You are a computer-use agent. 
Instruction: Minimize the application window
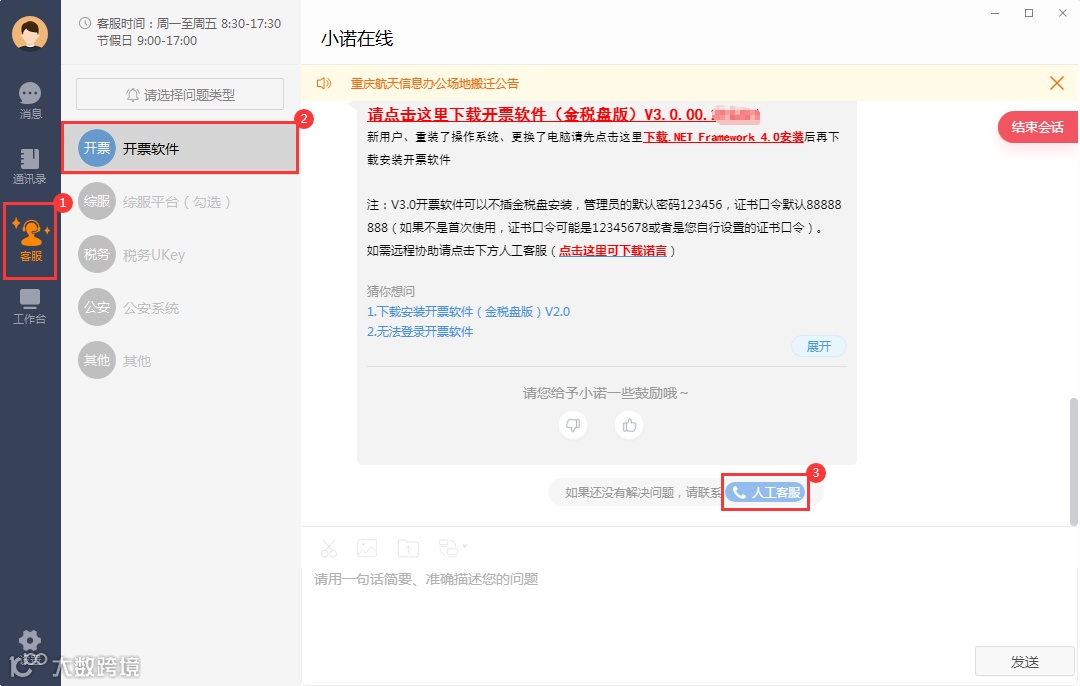tap(995, 13)
